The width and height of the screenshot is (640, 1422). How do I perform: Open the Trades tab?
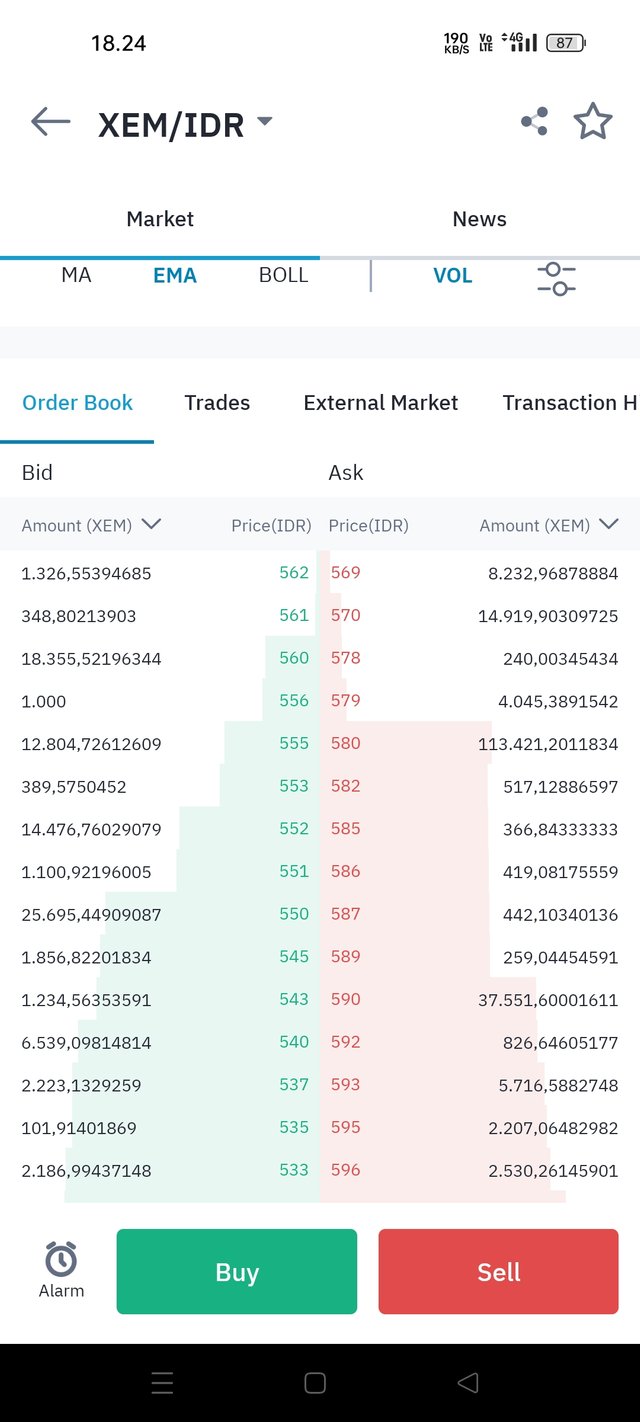pyautogui.click(x=217, y=403)
